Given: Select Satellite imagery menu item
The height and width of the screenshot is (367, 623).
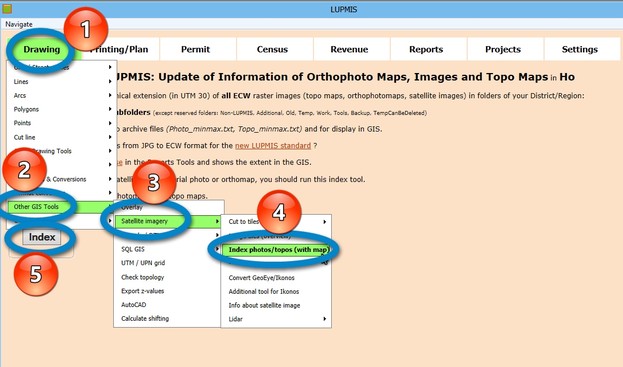Looking at the screenshot, I should click(167, 221).
